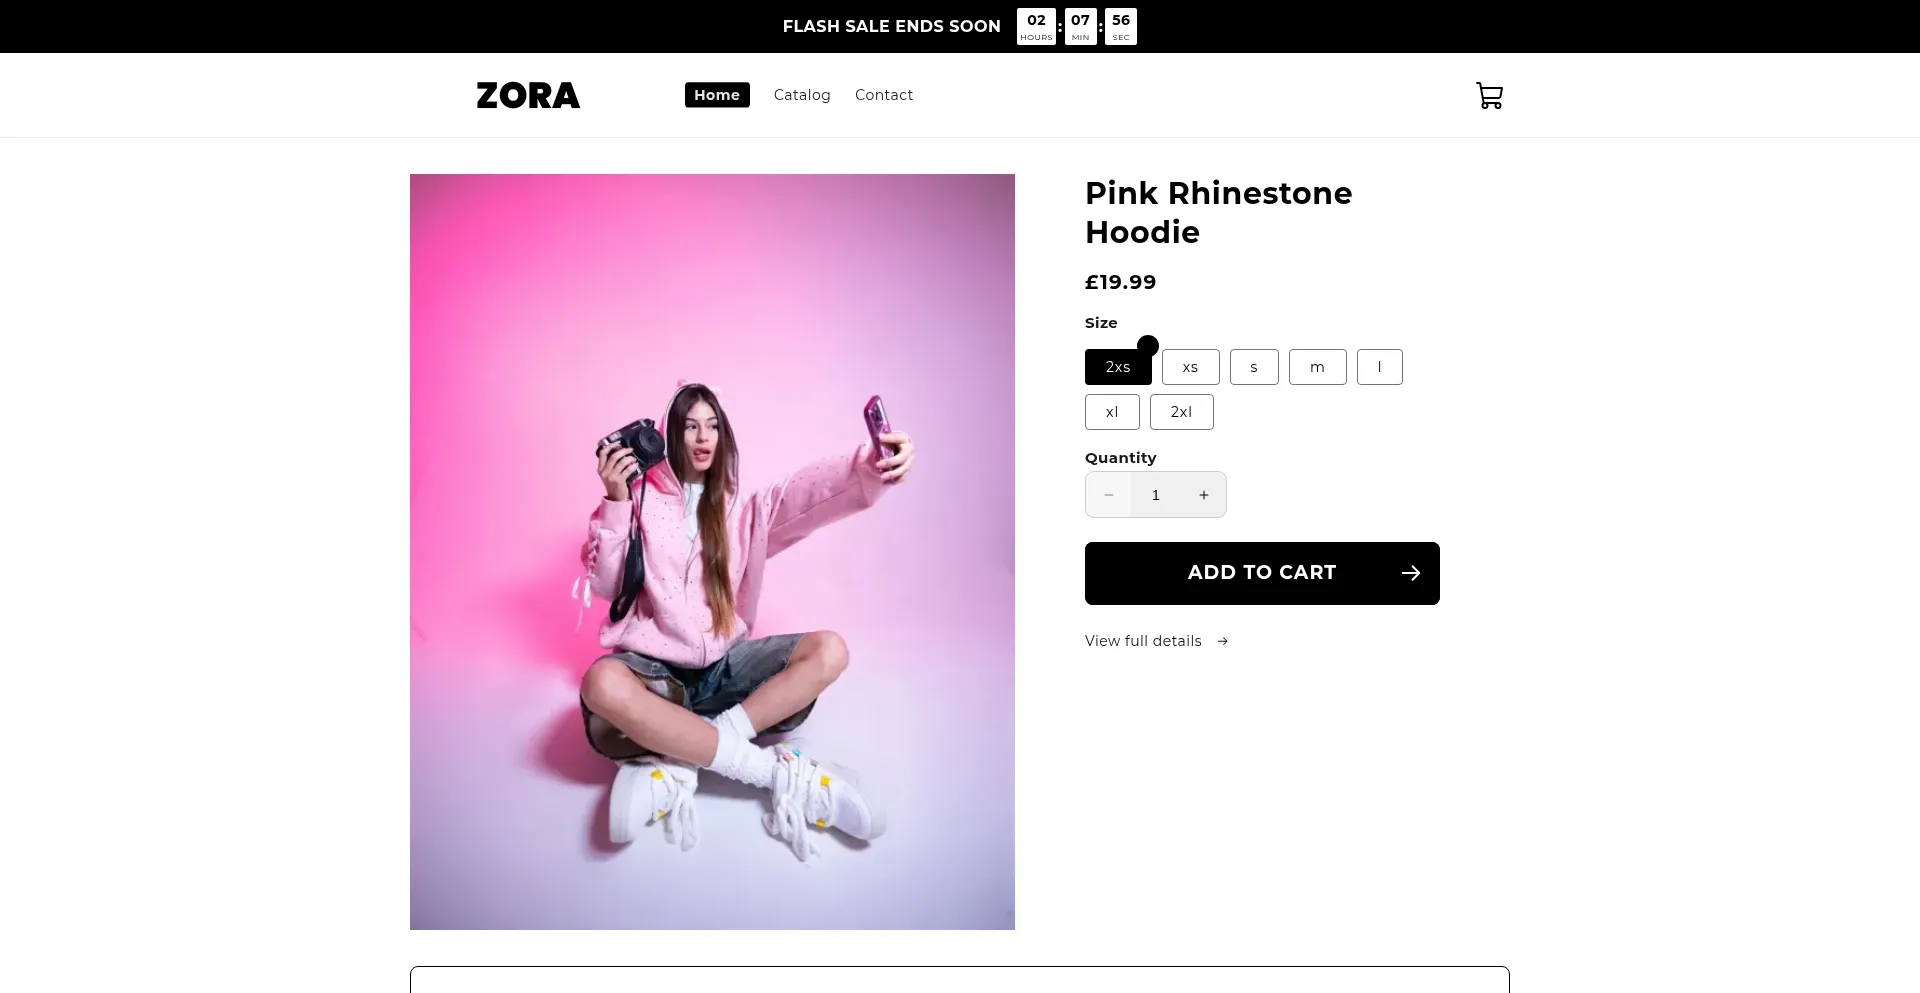Select size xs
This screenshot has height=993, width=1920.
[x=1190, y=368]
